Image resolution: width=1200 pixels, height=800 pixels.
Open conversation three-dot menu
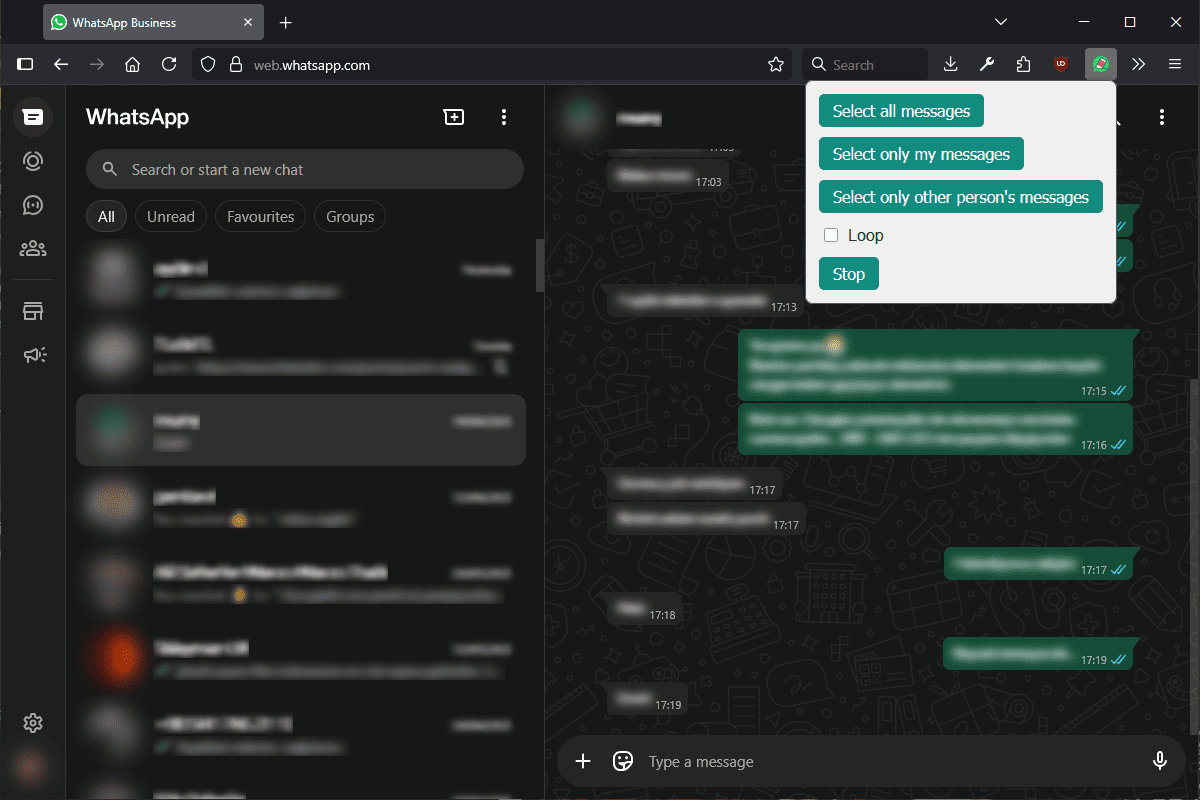[x=1162, y=117]
